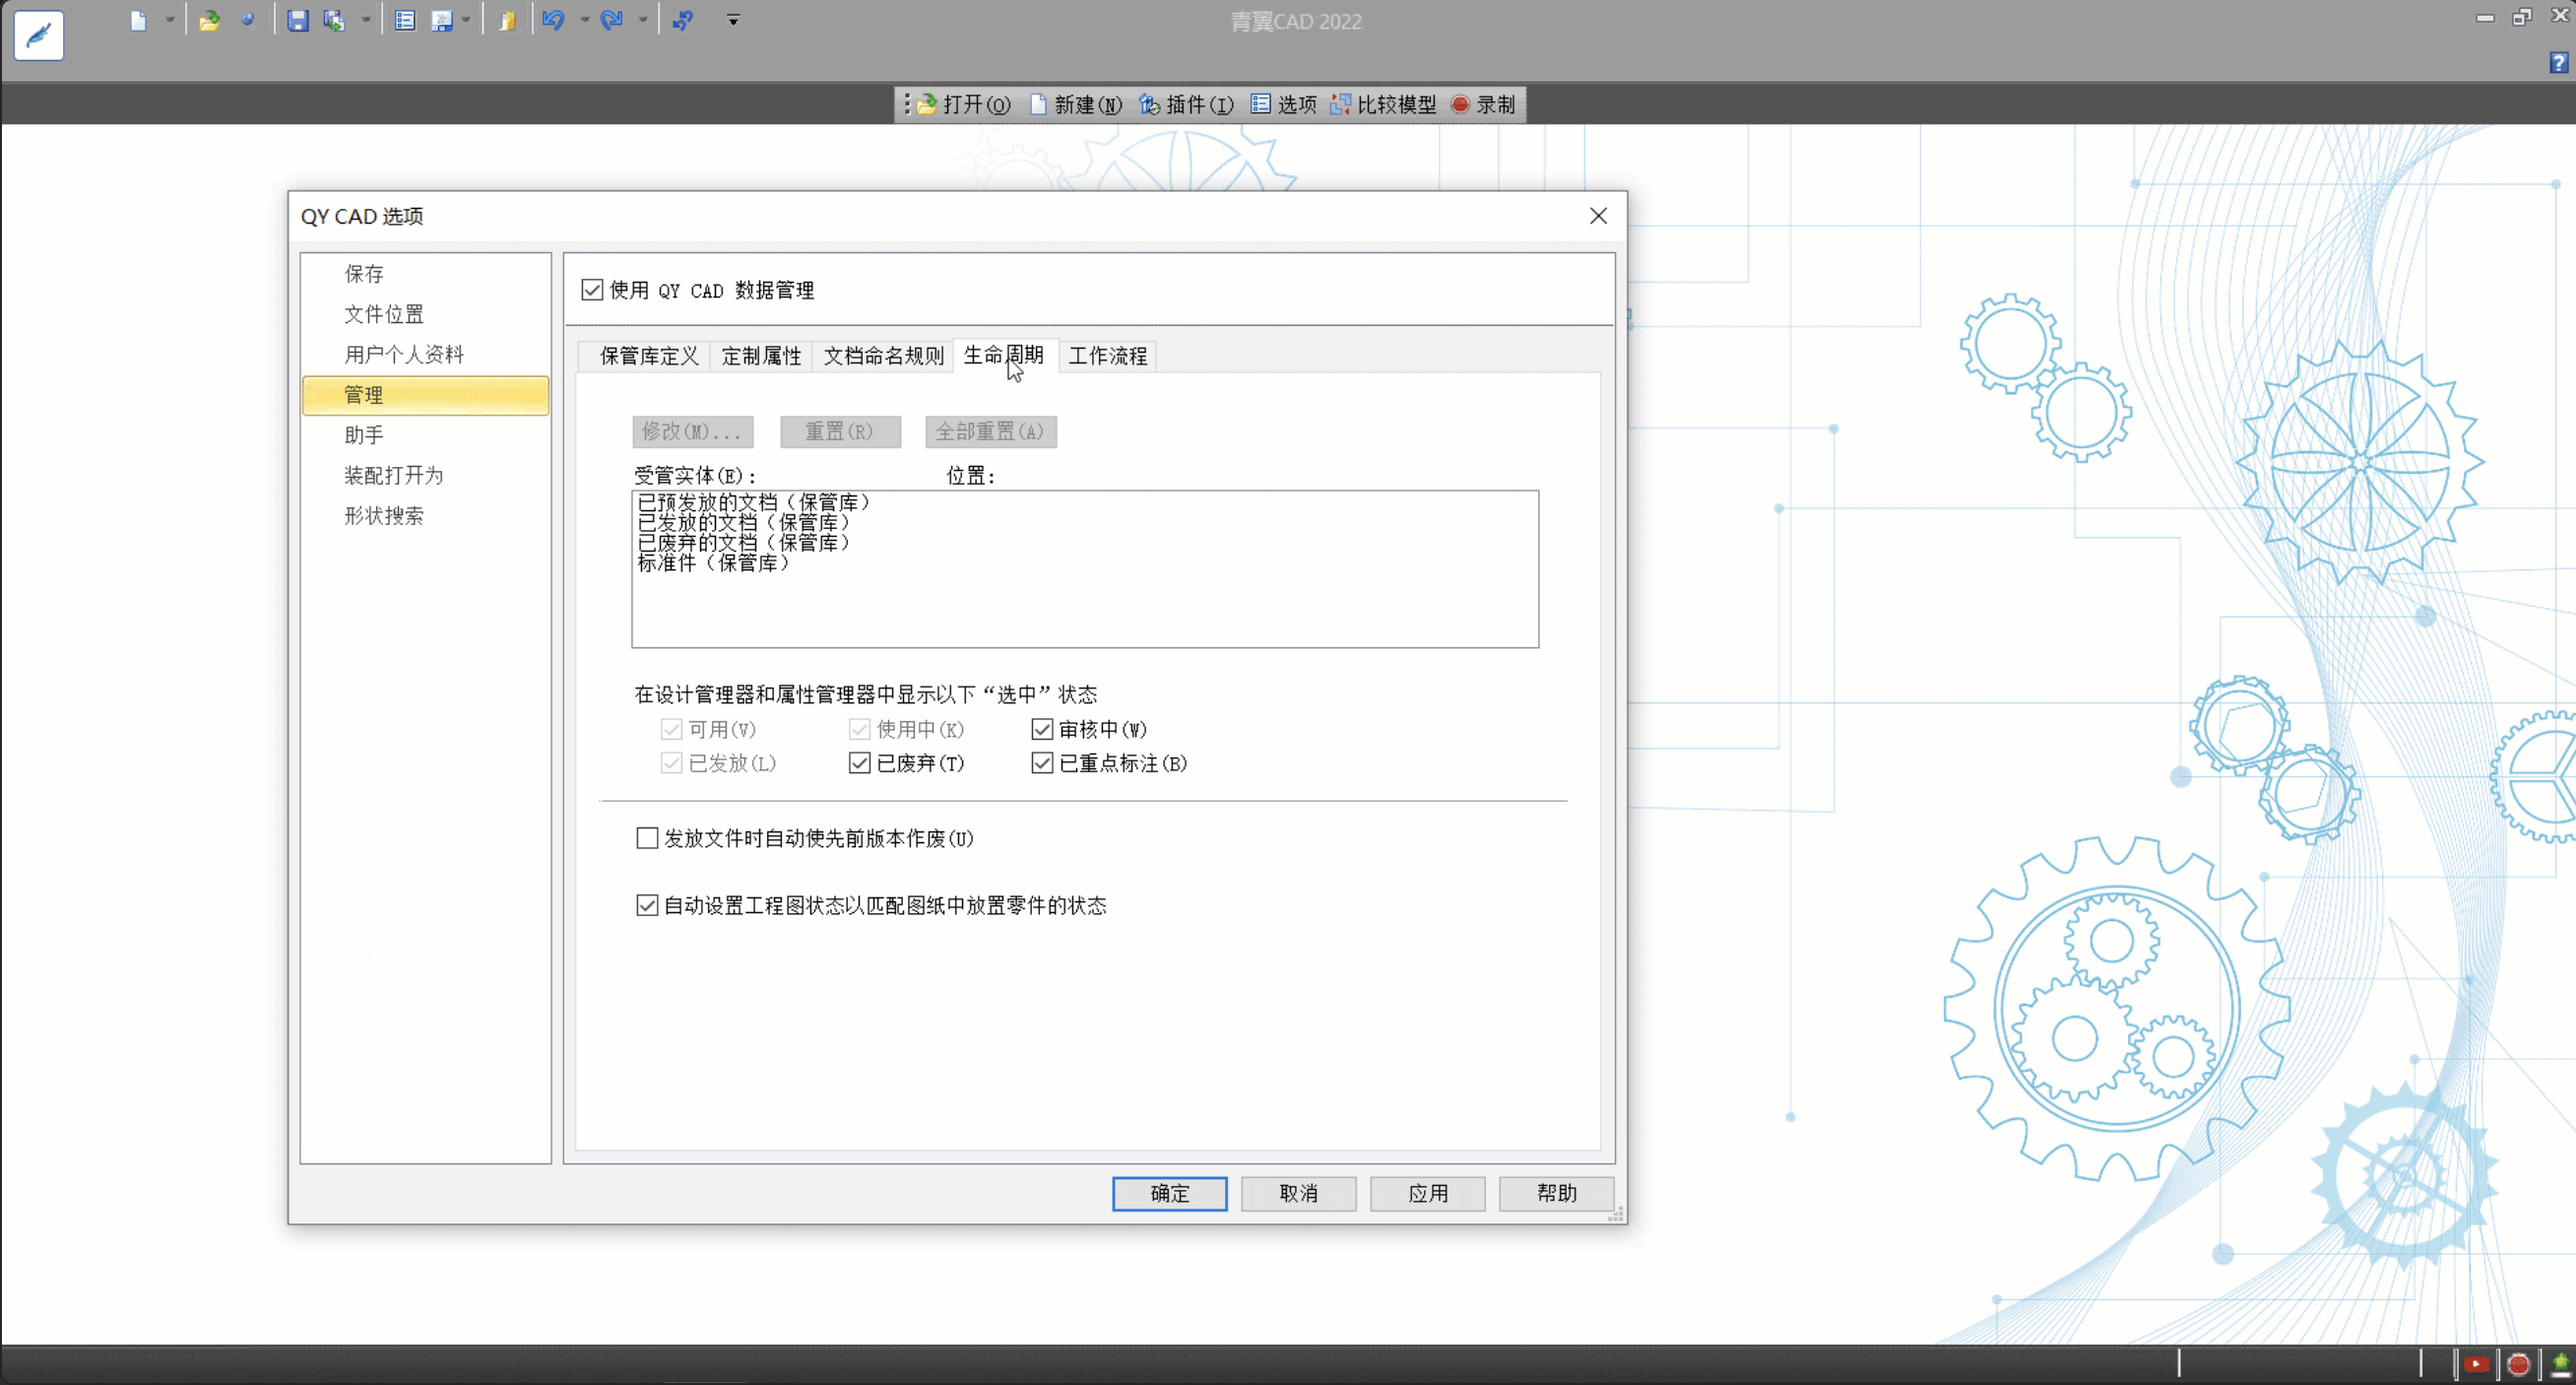The image size is (2576, 1385).
Task: Click the yellow door close-document icon
Action: 508,20
